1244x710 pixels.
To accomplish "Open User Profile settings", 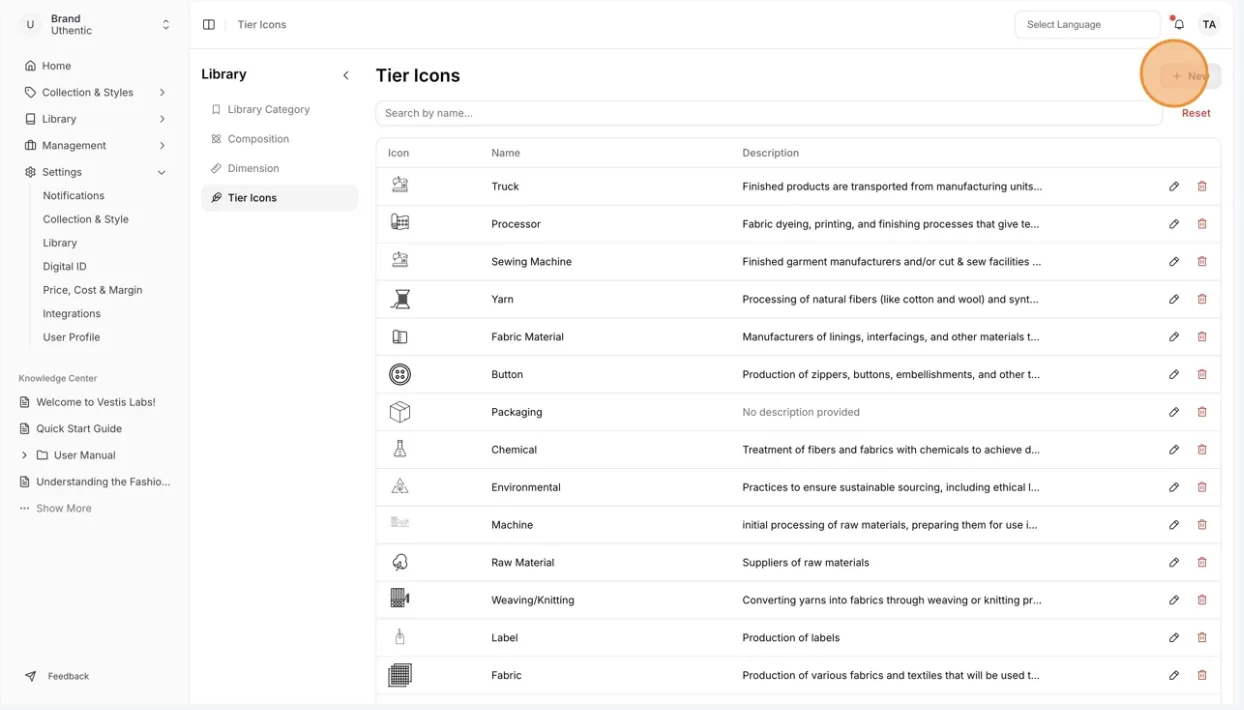I will coord(71,337).
